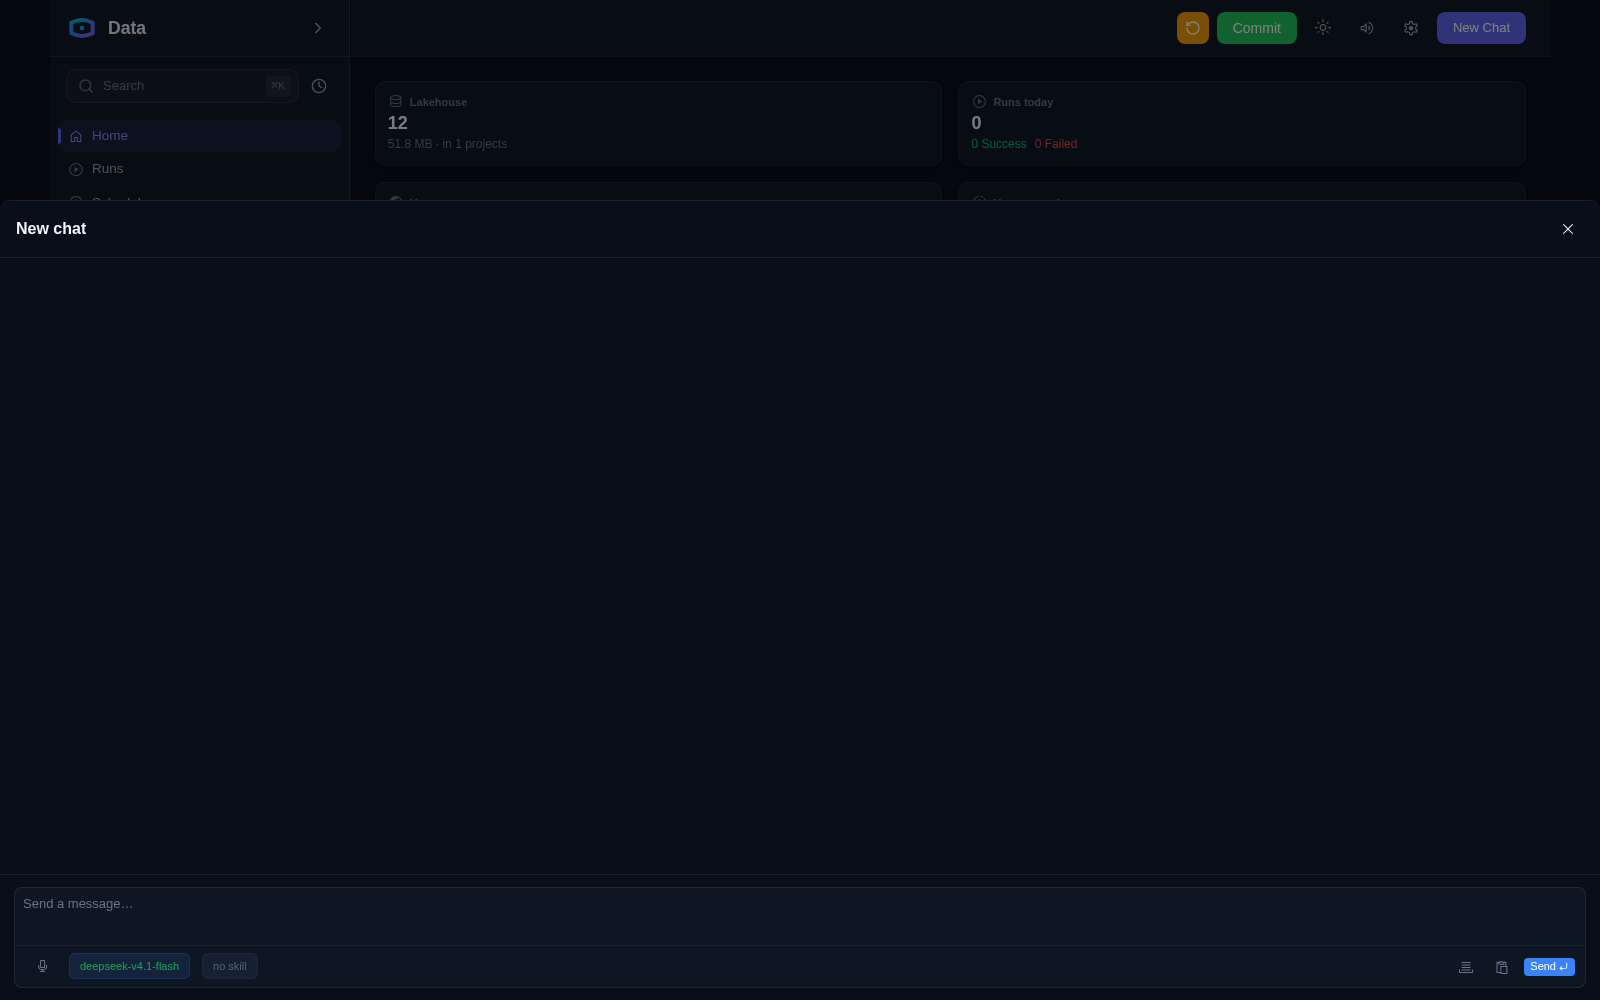Click the sidebar Search field

click(x=182, y=86)
